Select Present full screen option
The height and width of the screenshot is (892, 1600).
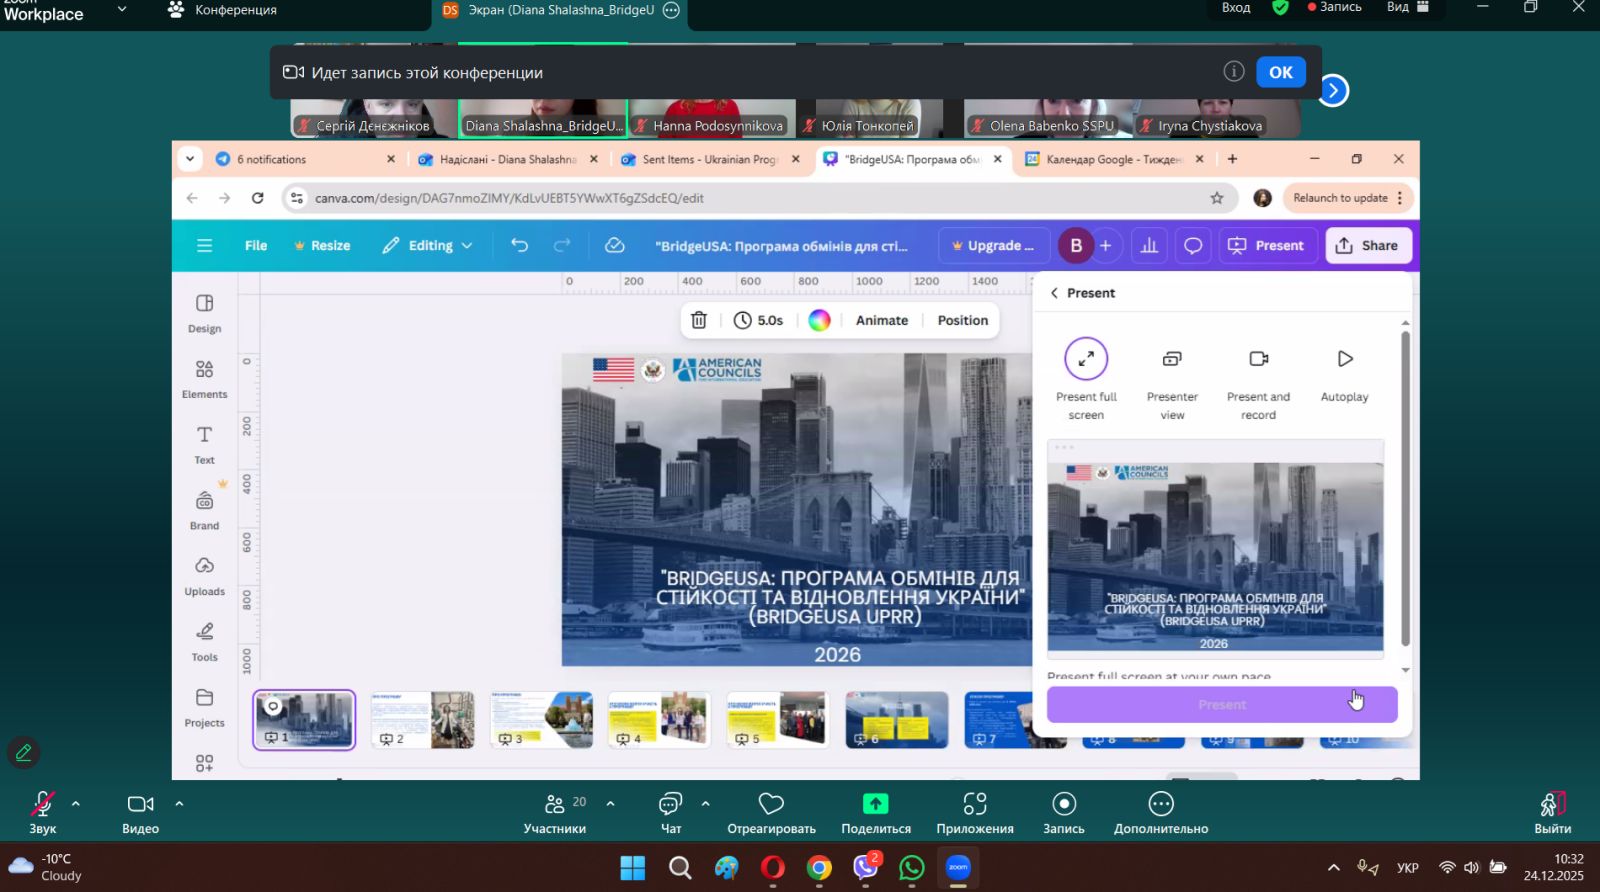[x=1086, y=378]
